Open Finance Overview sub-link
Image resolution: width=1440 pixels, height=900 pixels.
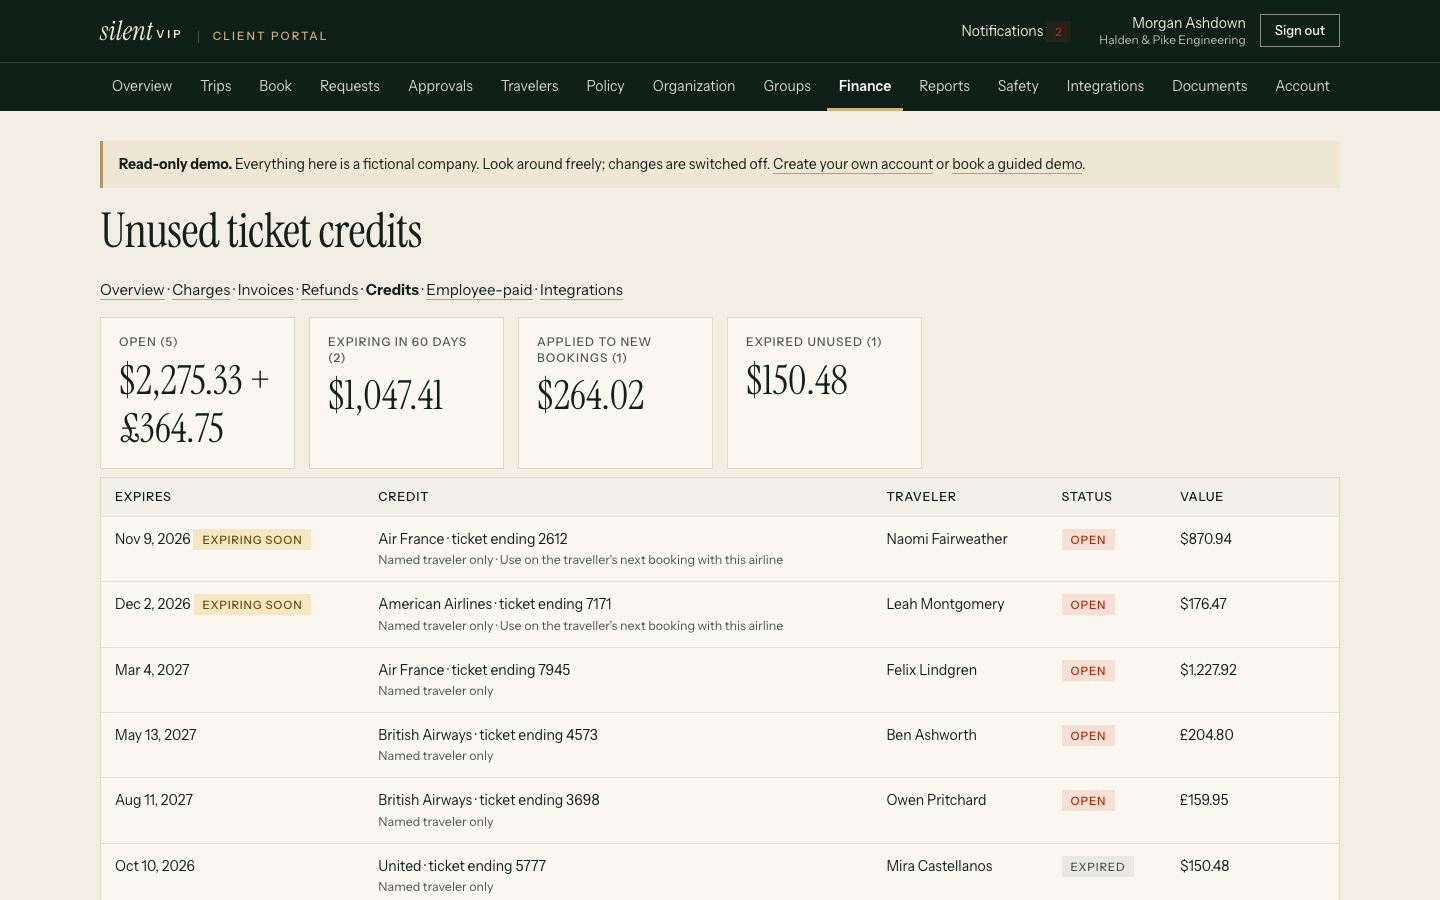(132, 290)
